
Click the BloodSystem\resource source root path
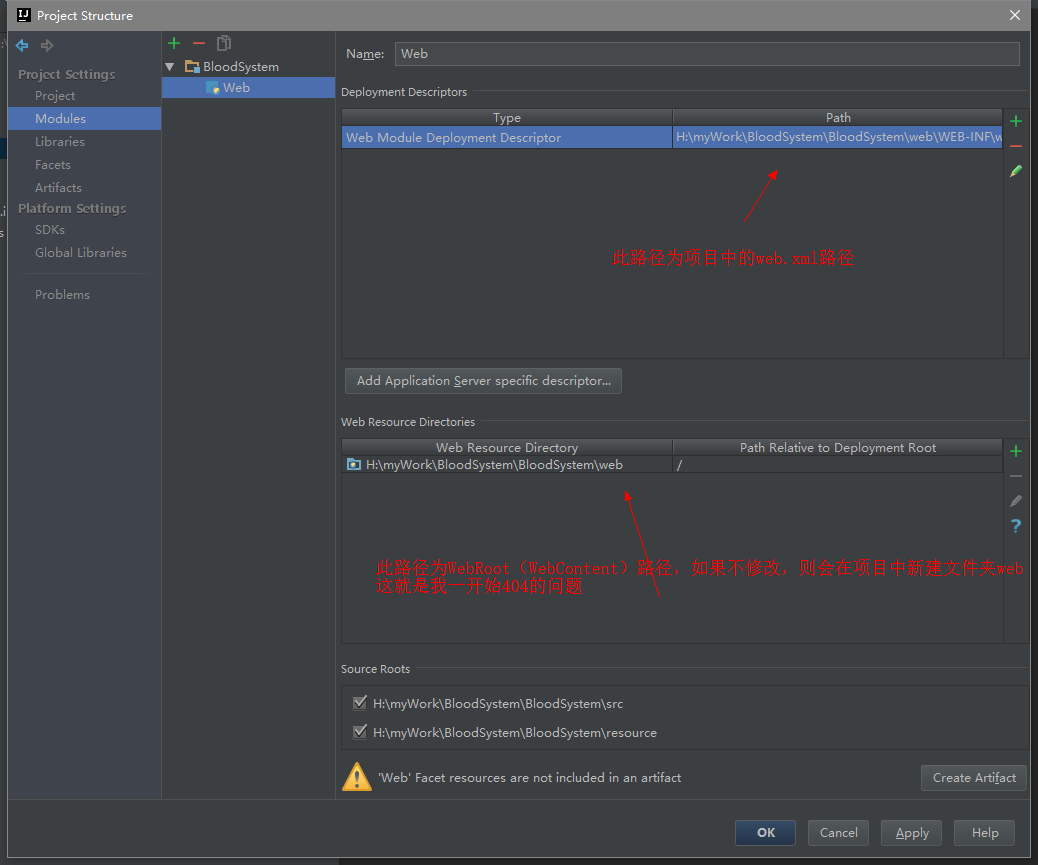[515, 733]
